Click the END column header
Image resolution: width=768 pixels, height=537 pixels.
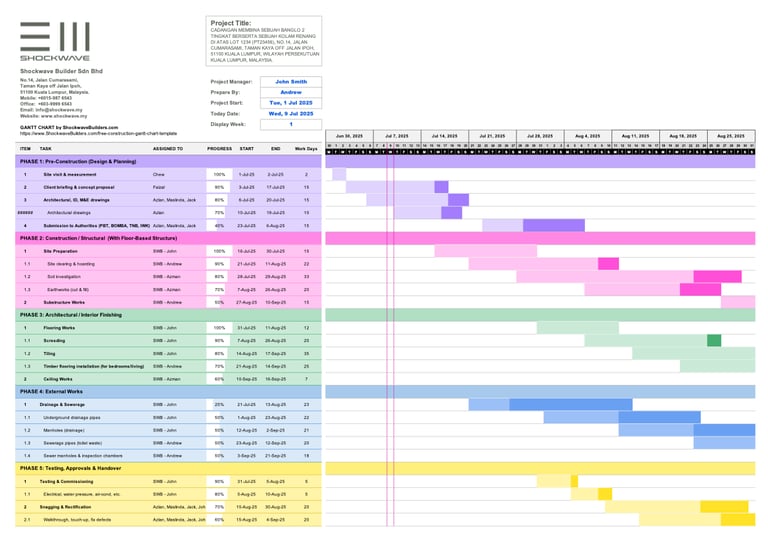pyautogui.click(x=275, y=148)
